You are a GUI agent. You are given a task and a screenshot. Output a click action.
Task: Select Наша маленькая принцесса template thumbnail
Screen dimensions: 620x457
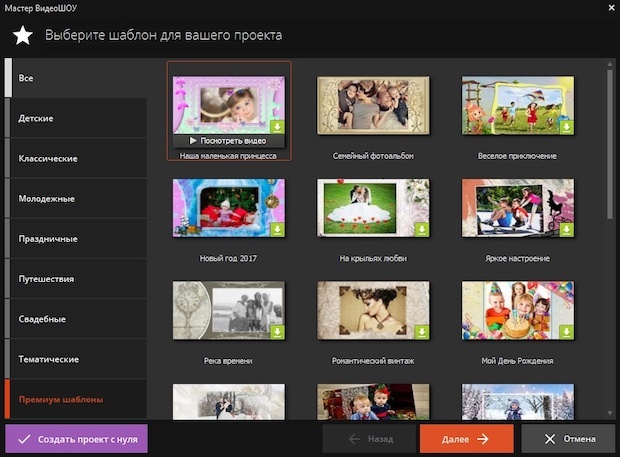[229, 105]
